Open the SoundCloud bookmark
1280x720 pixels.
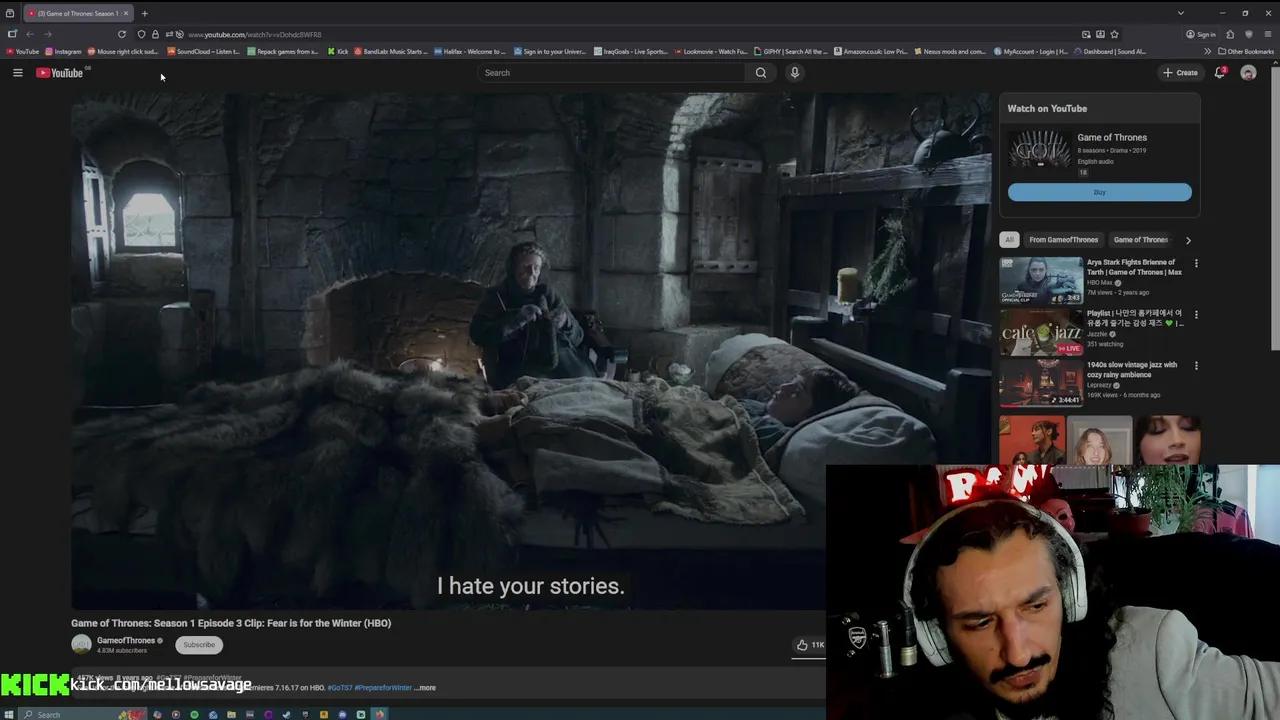pos(203,51)
